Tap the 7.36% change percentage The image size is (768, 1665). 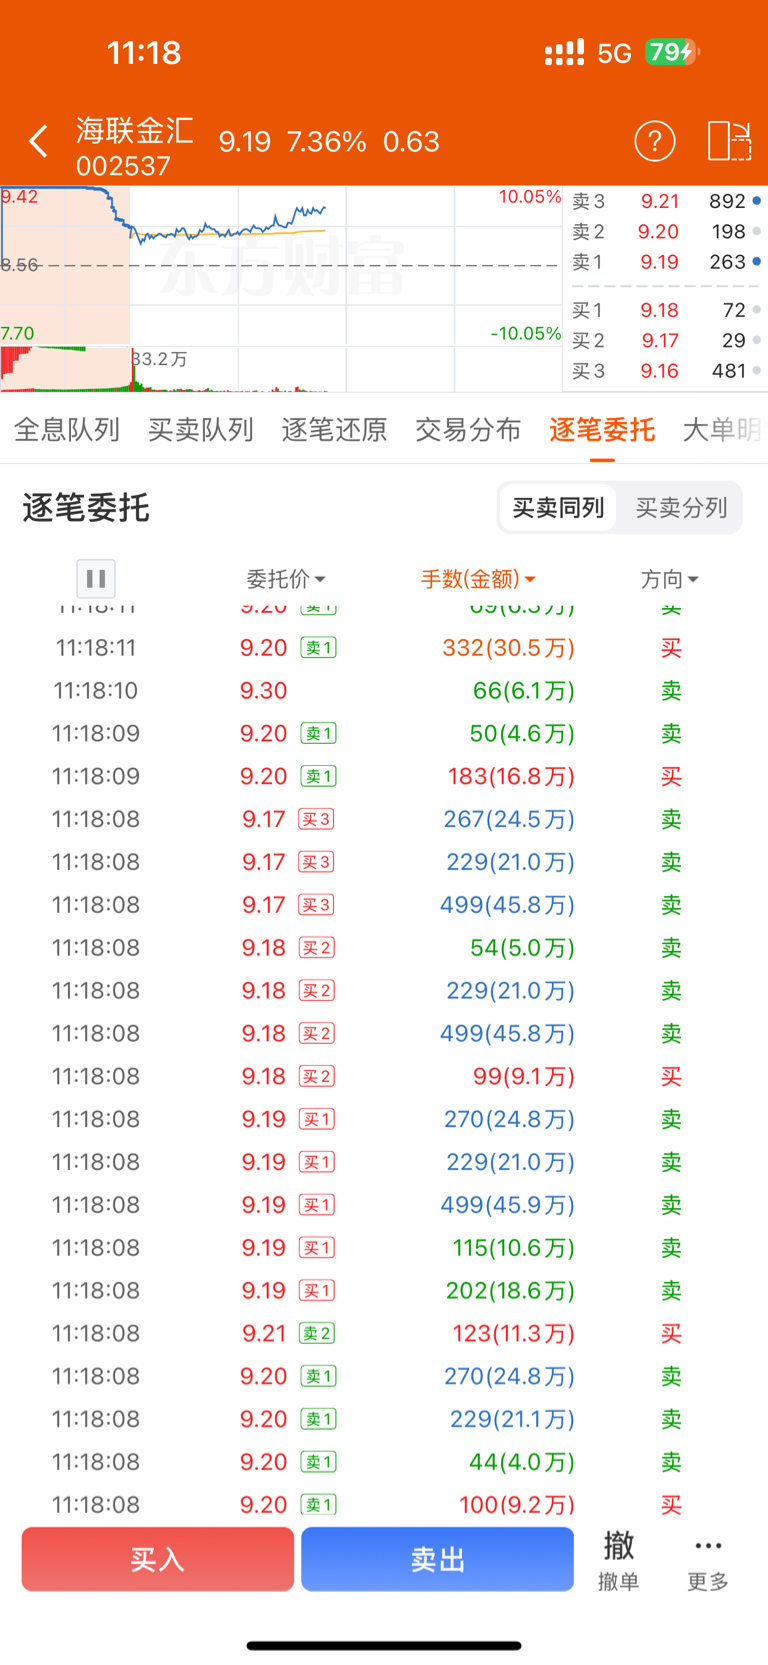click(x=327, y=142)
